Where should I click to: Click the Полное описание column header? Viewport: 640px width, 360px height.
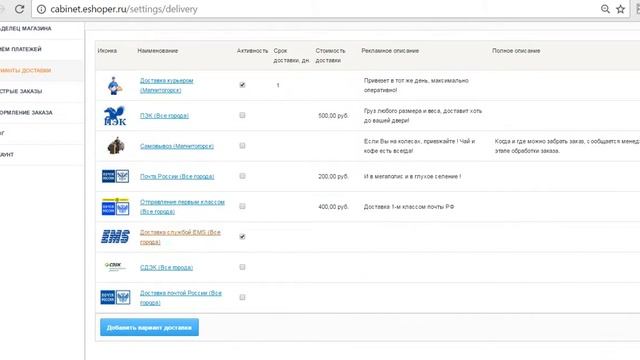(516, 51)
